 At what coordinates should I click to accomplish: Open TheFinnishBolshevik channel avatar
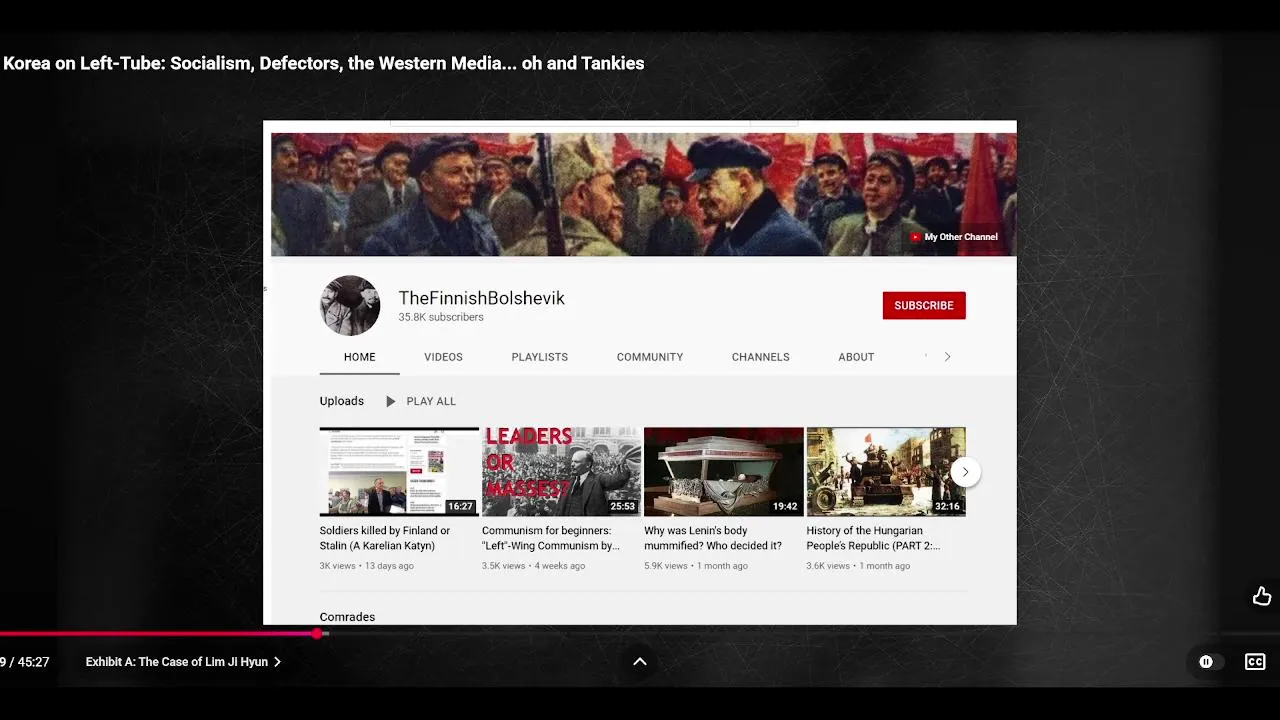point(350,305)
